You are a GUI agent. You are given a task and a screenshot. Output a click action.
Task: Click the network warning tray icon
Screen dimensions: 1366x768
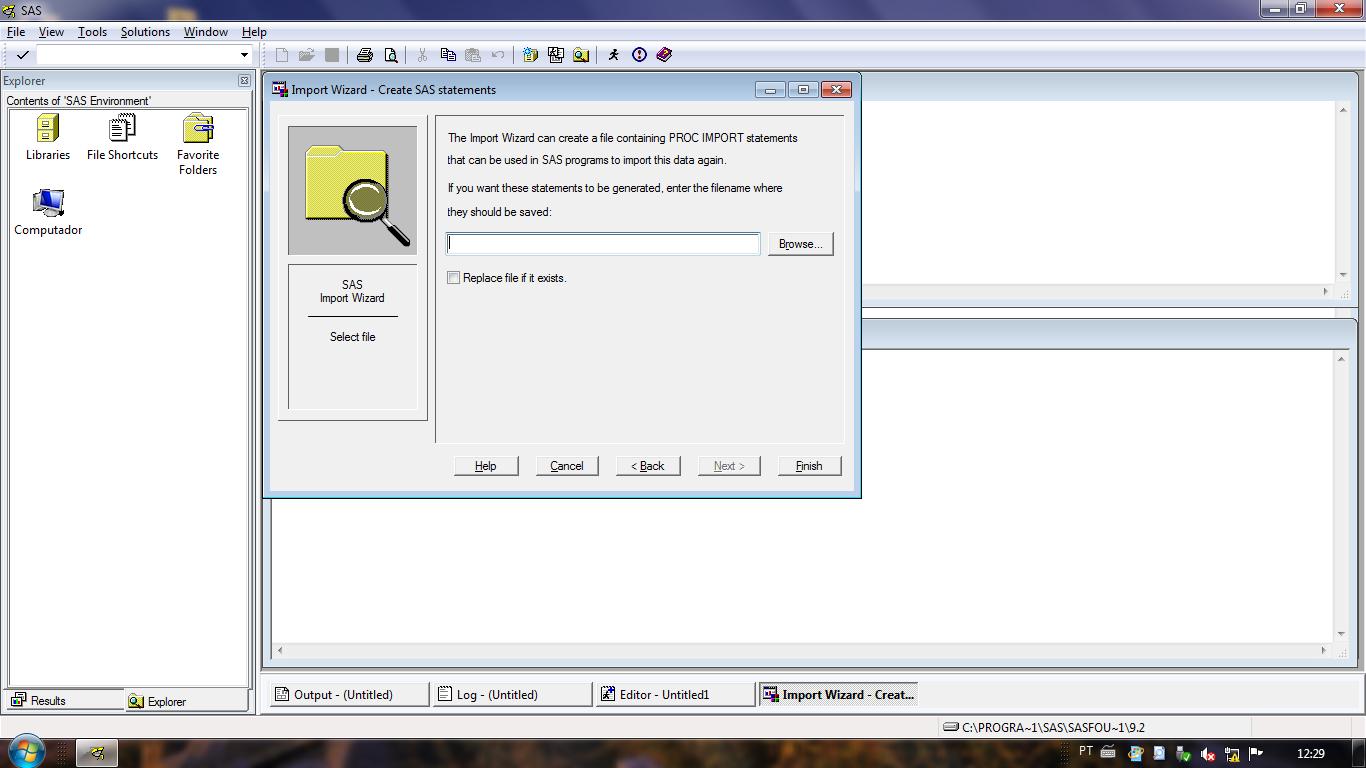(1232, 754)
